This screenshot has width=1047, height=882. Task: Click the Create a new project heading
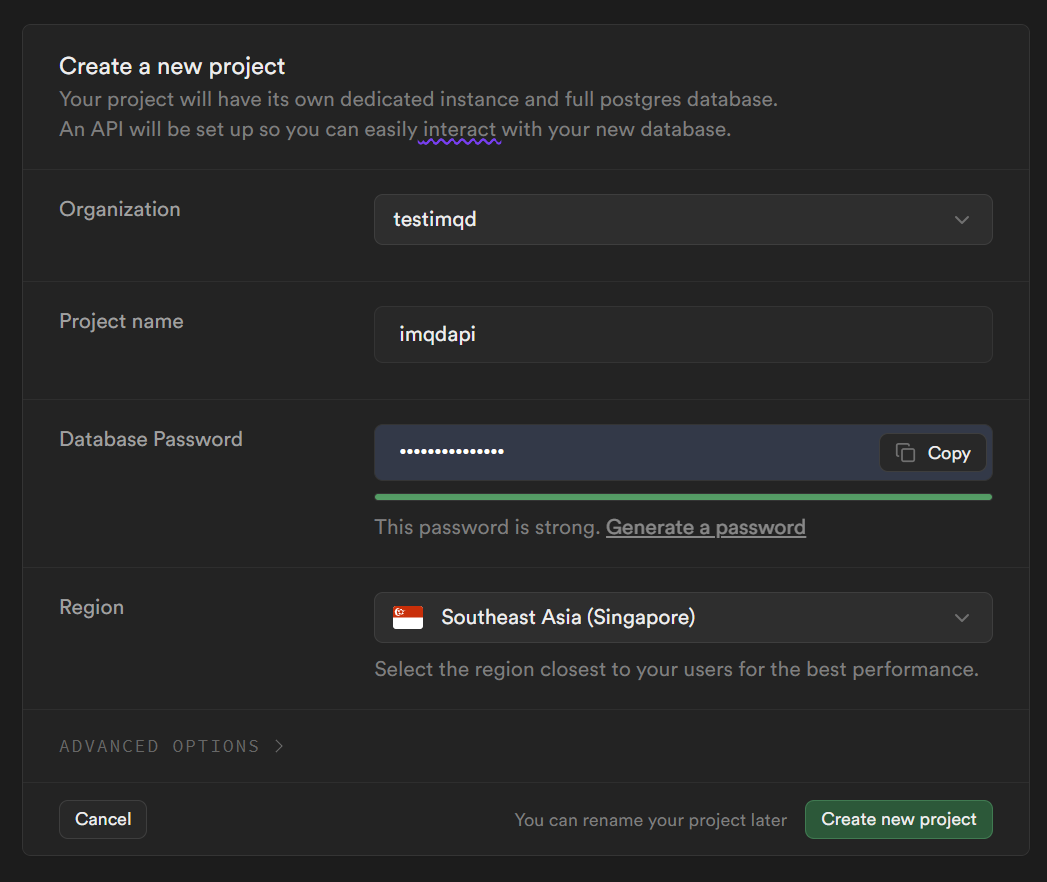[172, 66]
